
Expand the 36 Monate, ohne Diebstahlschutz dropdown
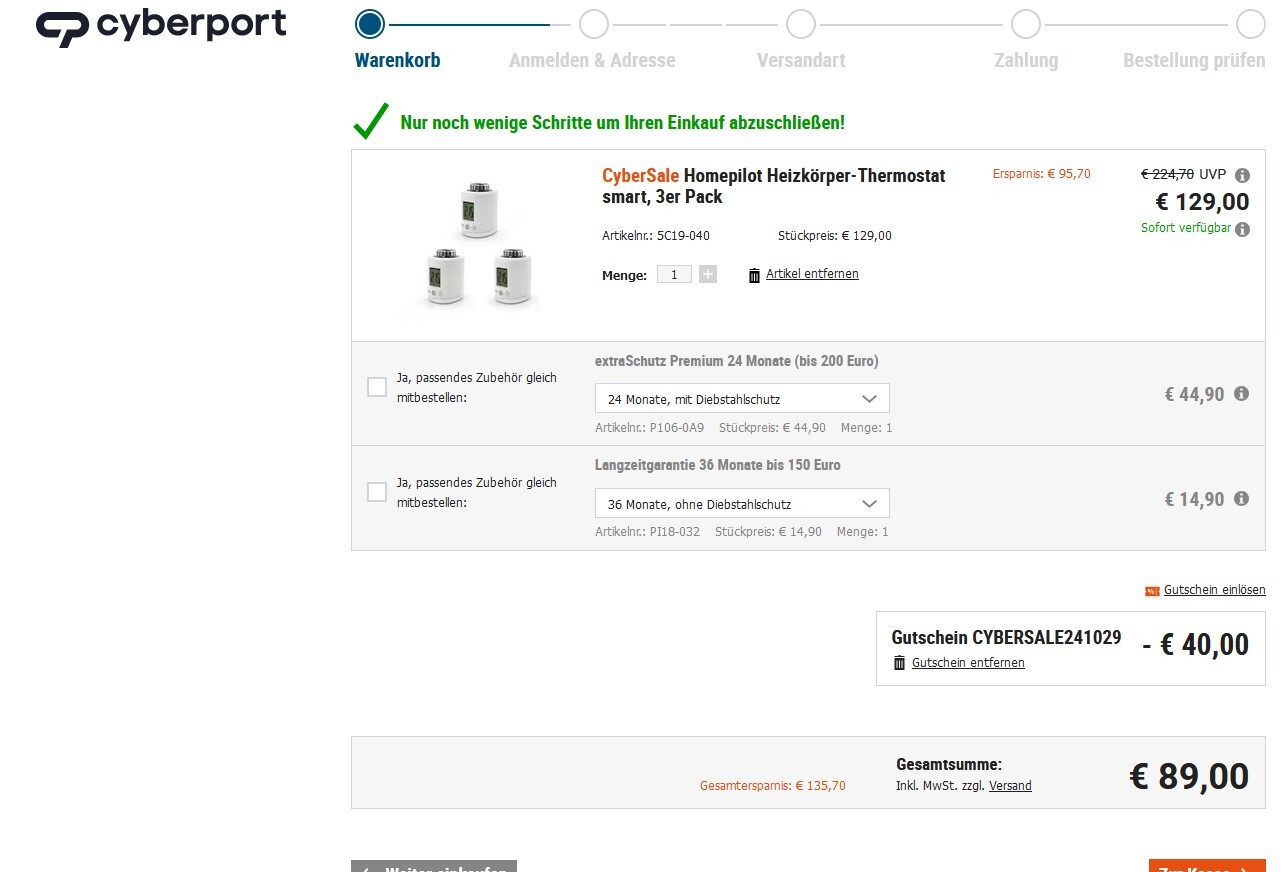click(741, 503)
